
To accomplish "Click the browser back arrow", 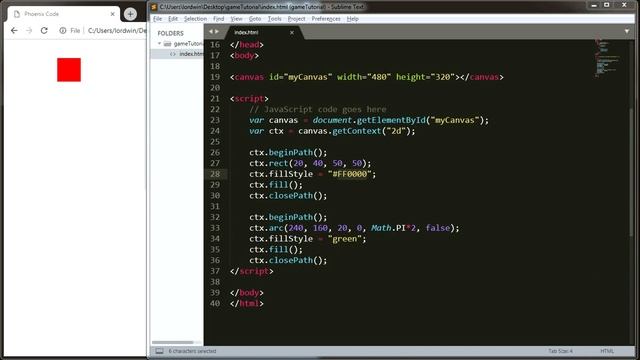I will [14, 31].
